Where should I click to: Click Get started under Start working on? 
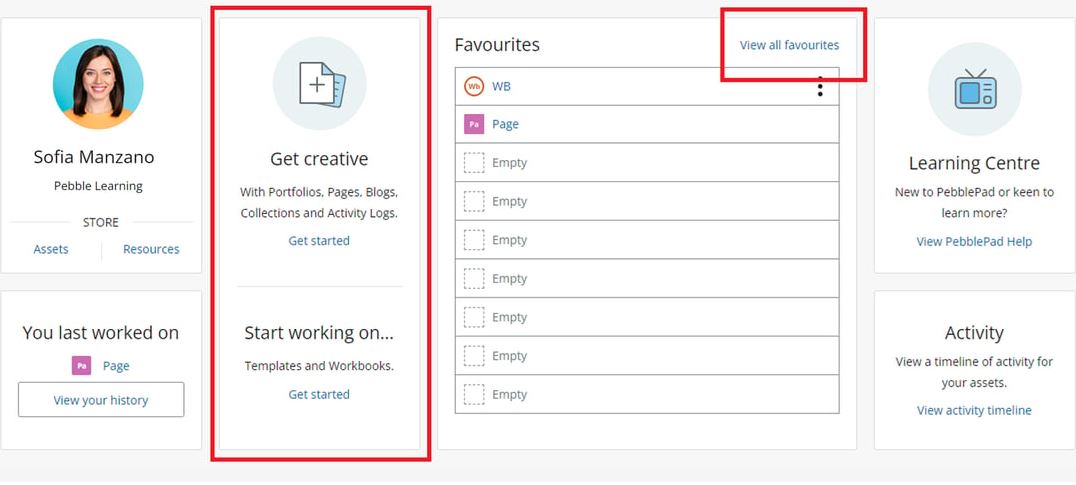tap(318, 394)
